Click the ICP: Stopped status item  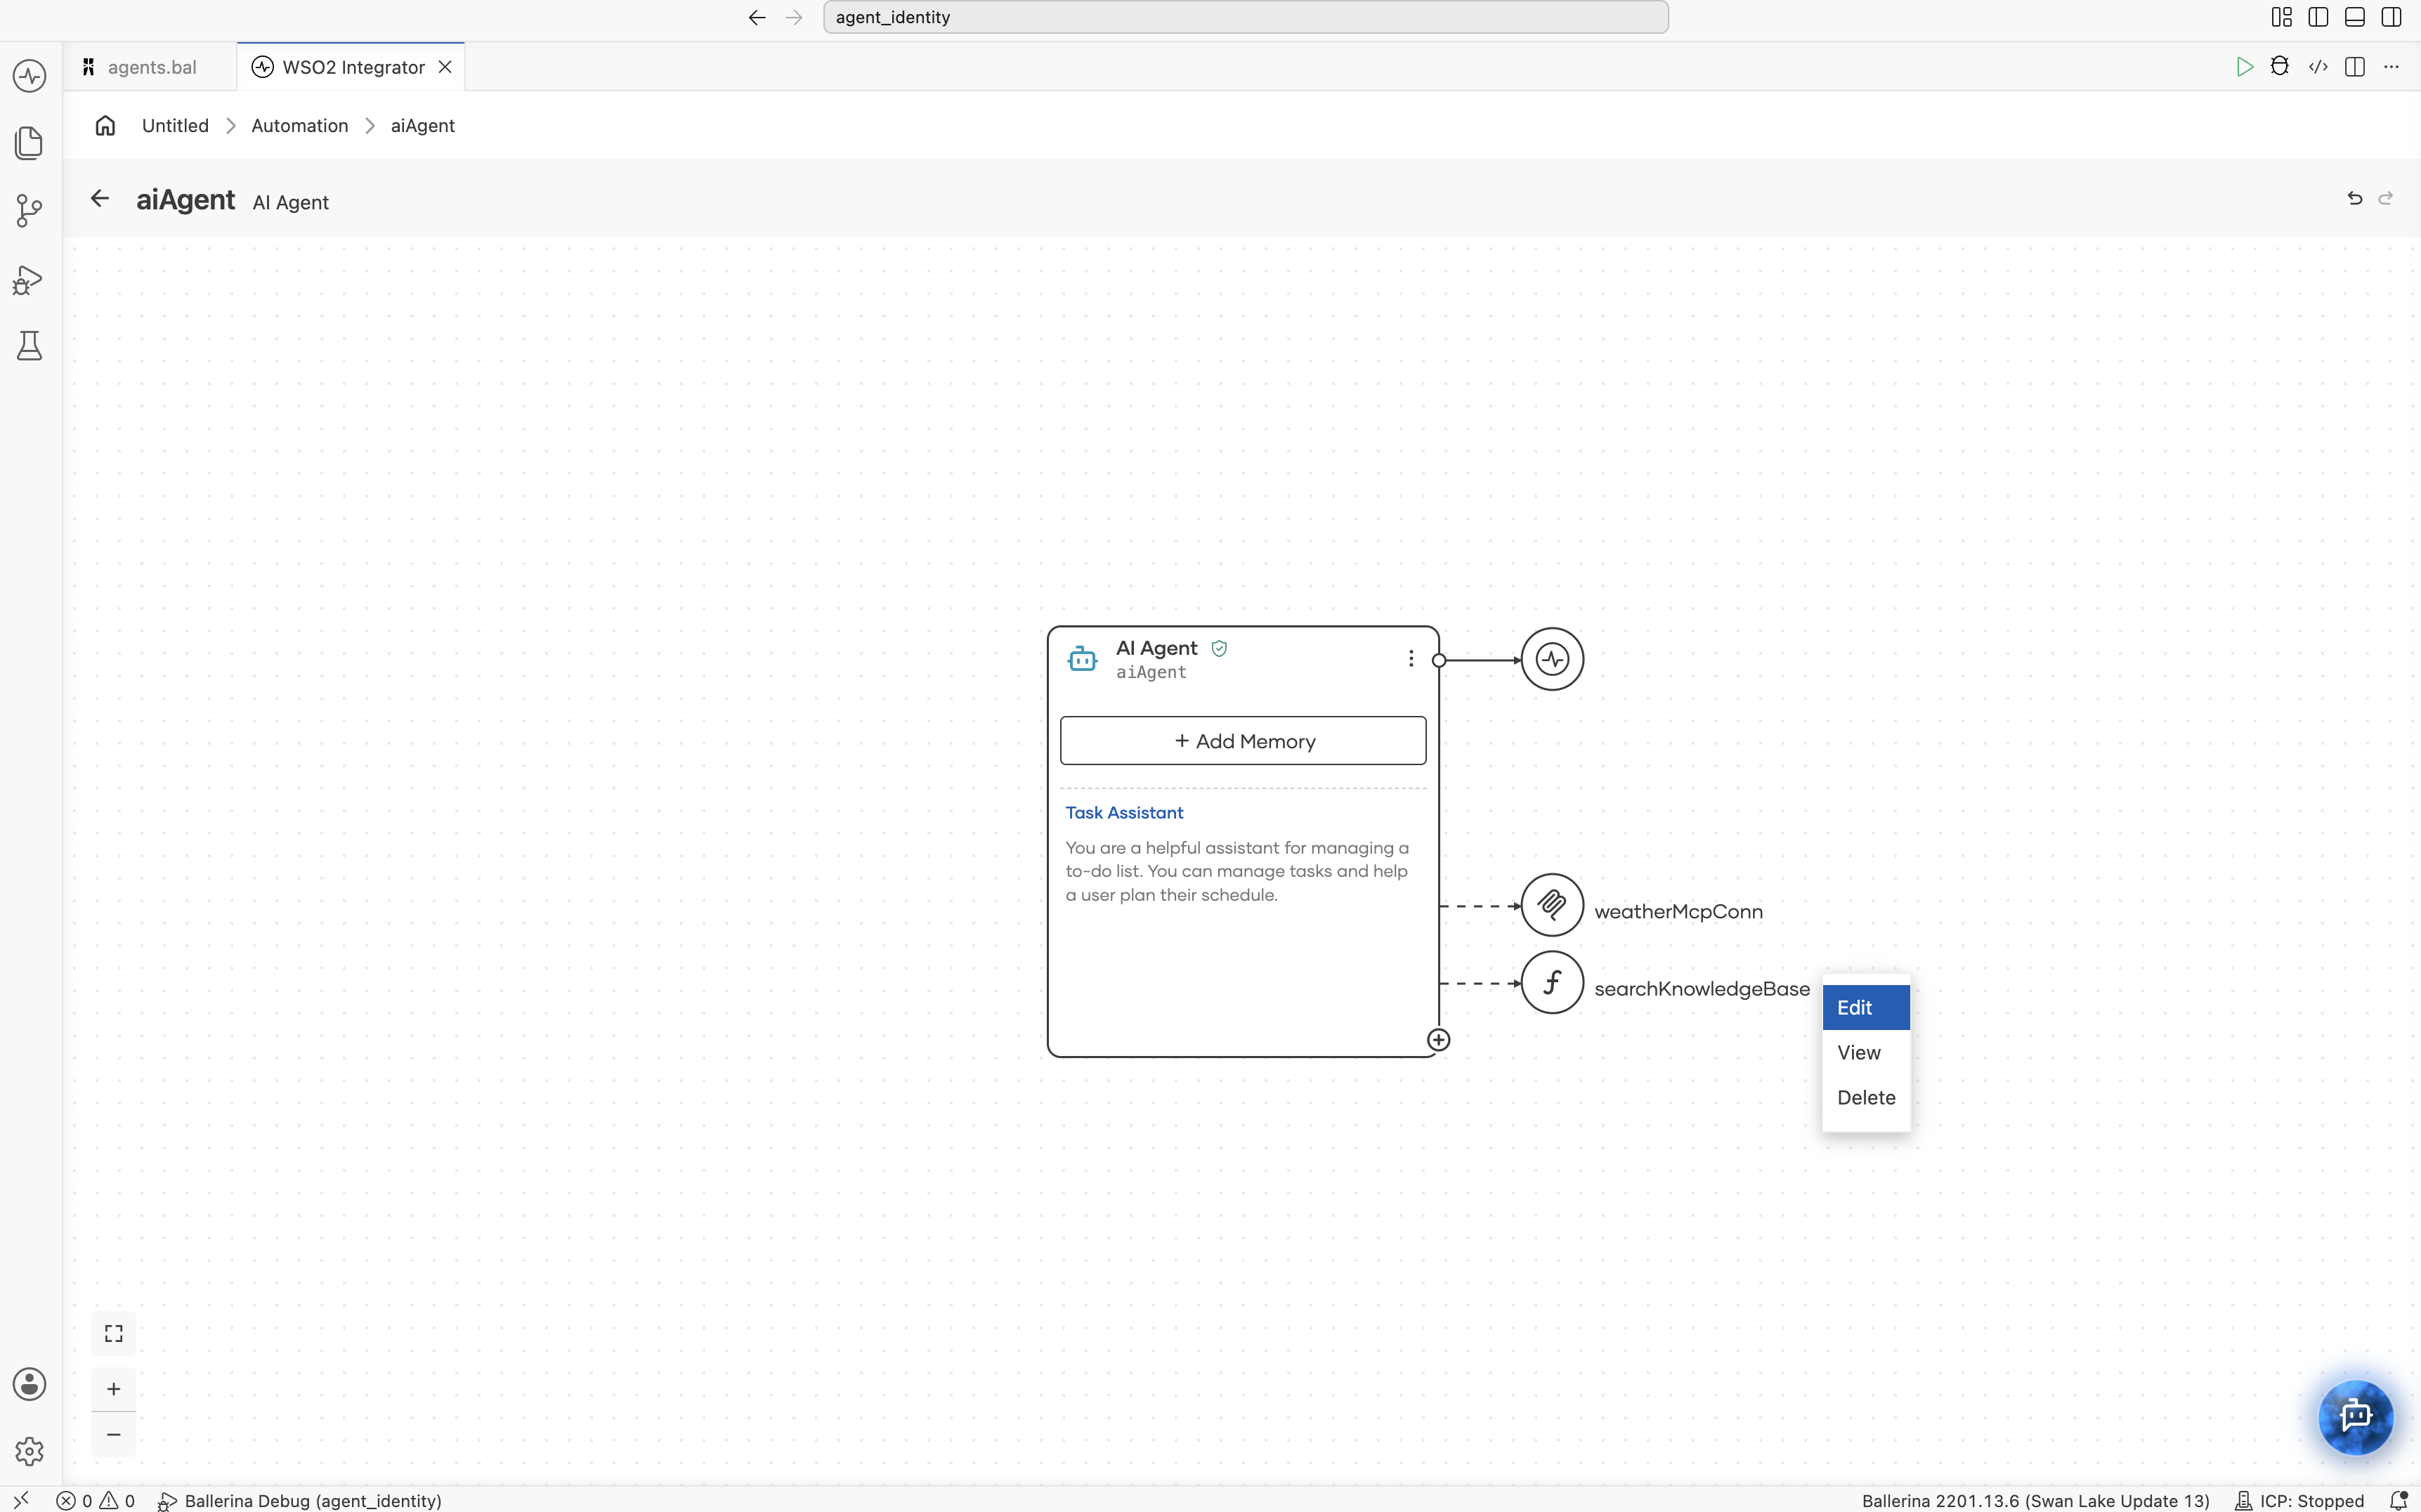point(2299,1500)
